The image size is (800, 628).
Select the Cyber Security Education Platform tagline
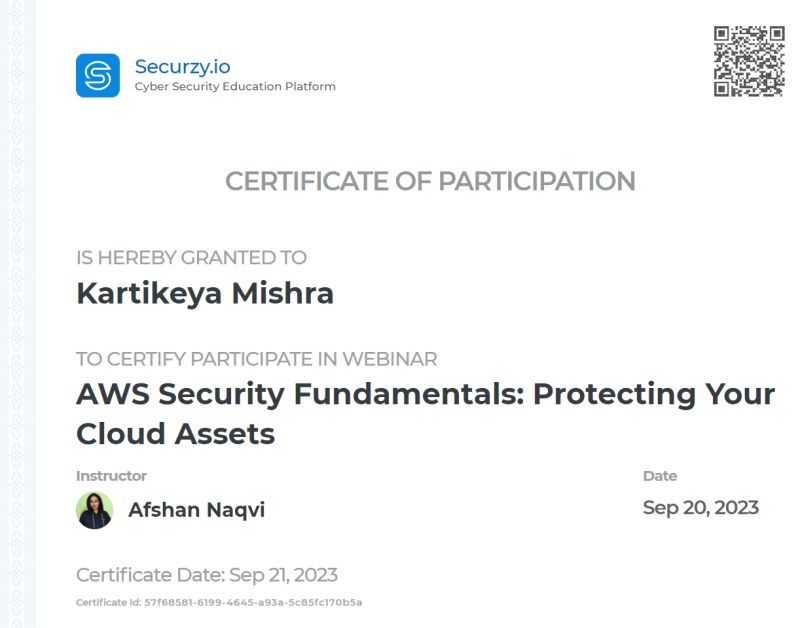235,87
